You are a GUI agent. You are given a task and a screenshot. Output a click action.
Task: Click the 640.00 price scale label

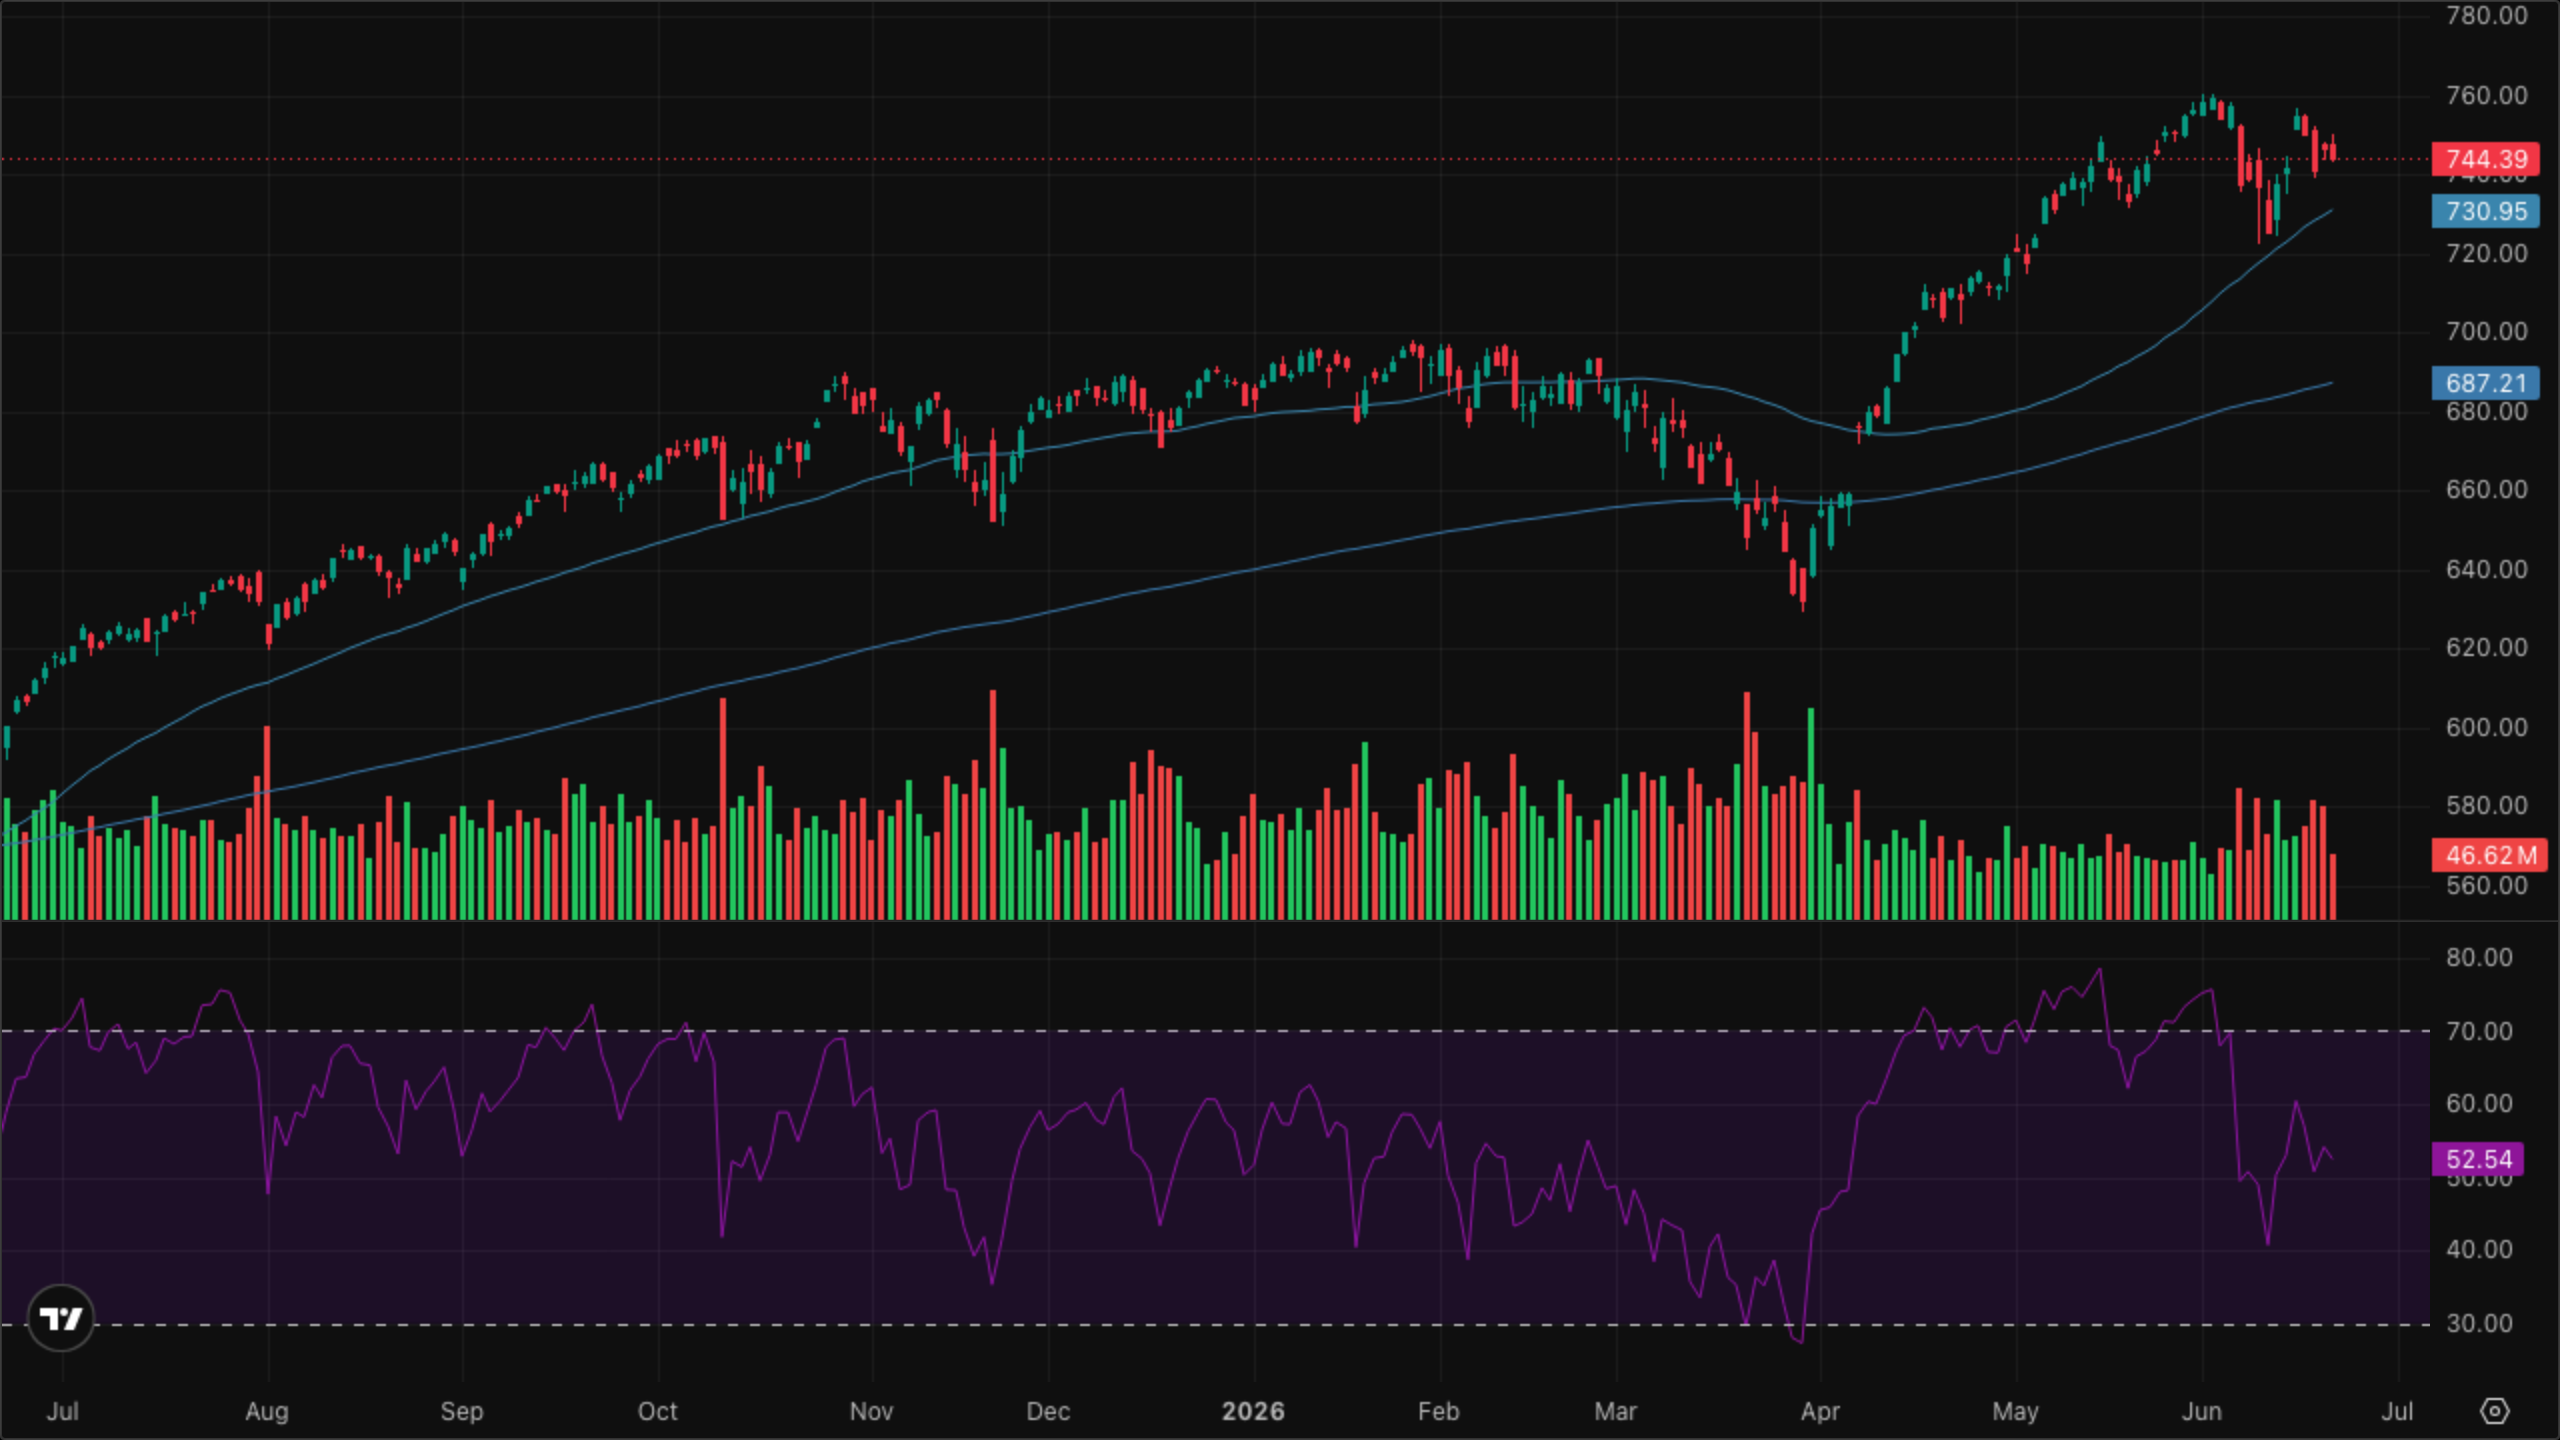[2487, 569]
